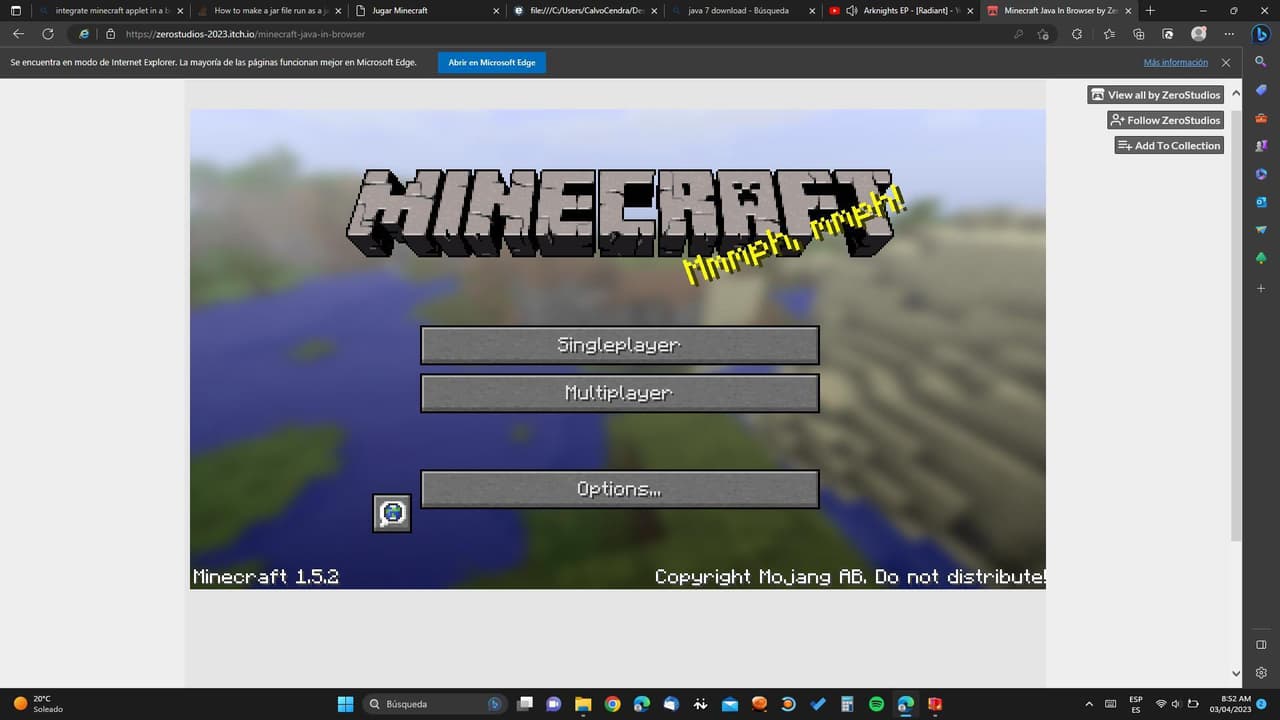This screenshot has height=720, width=1280.
Task: Open the network and volume quick settings
Action: coord(1177,704)
